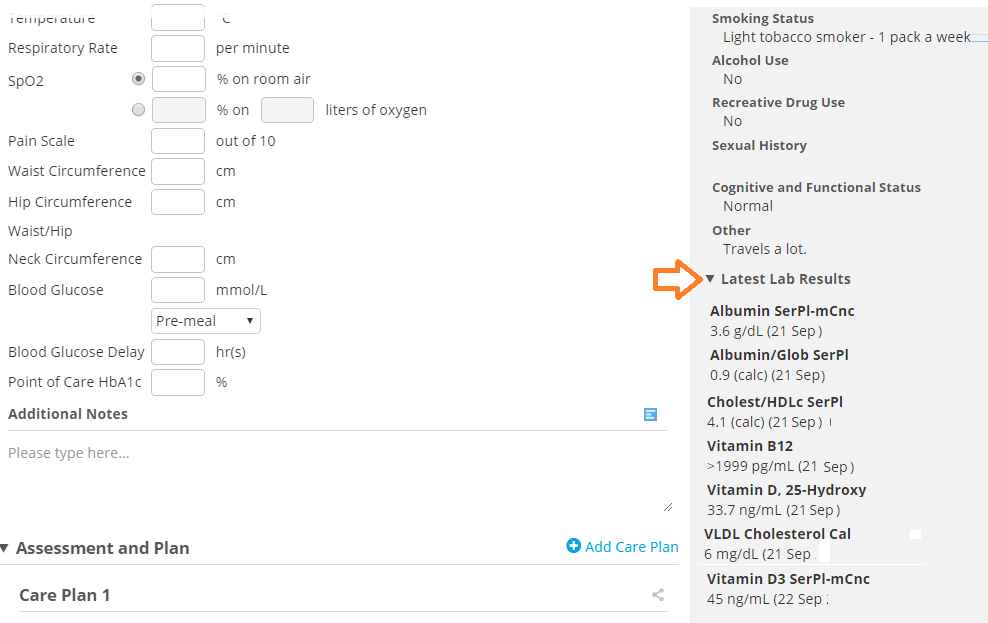Select the SpO2 on room air radio button

coord(138,79)
